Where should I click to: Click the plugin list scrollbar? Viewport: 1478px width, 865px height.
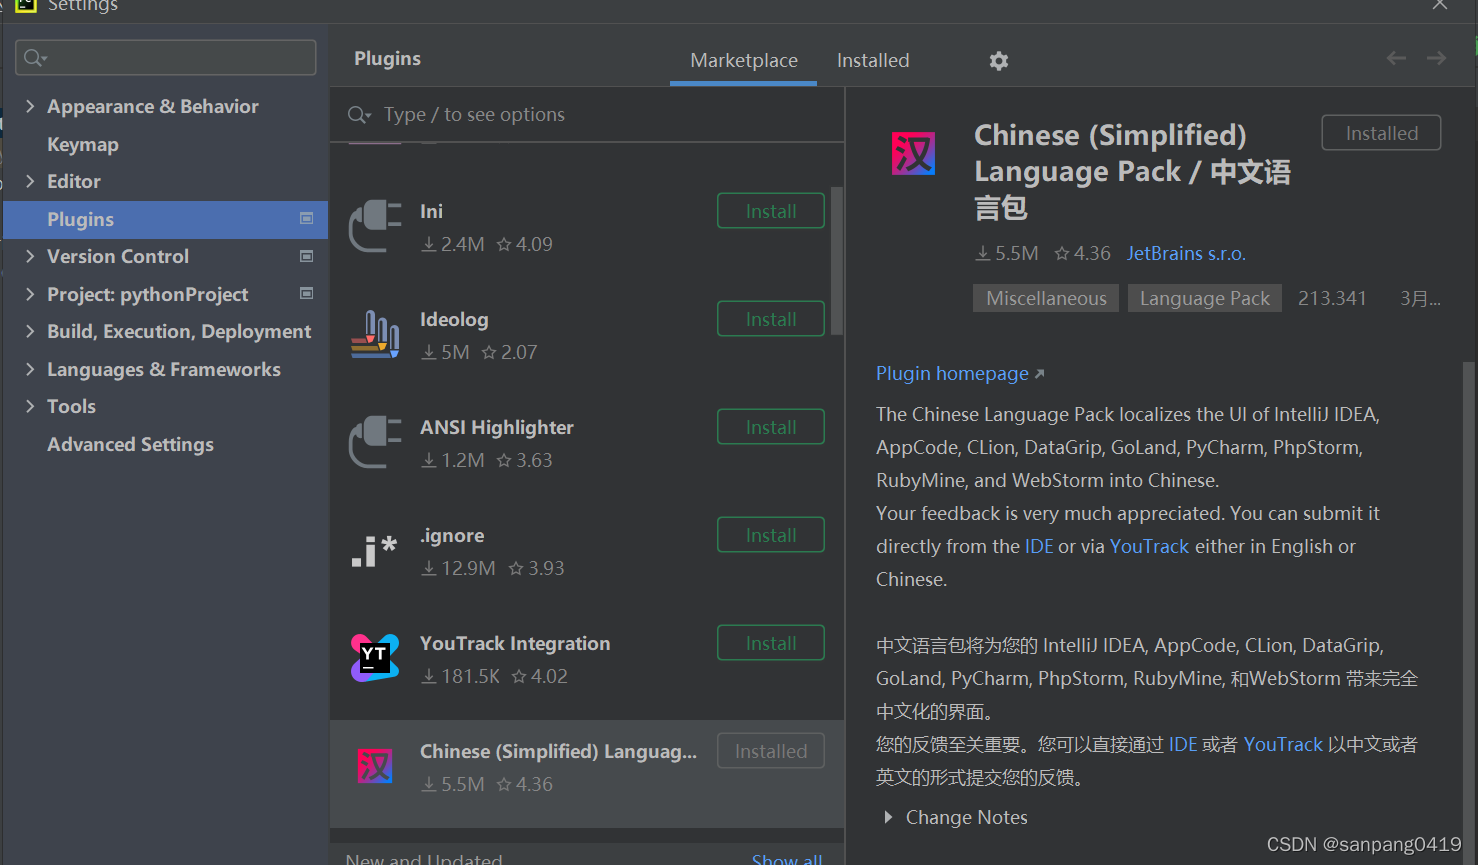[x=837, y=261]
